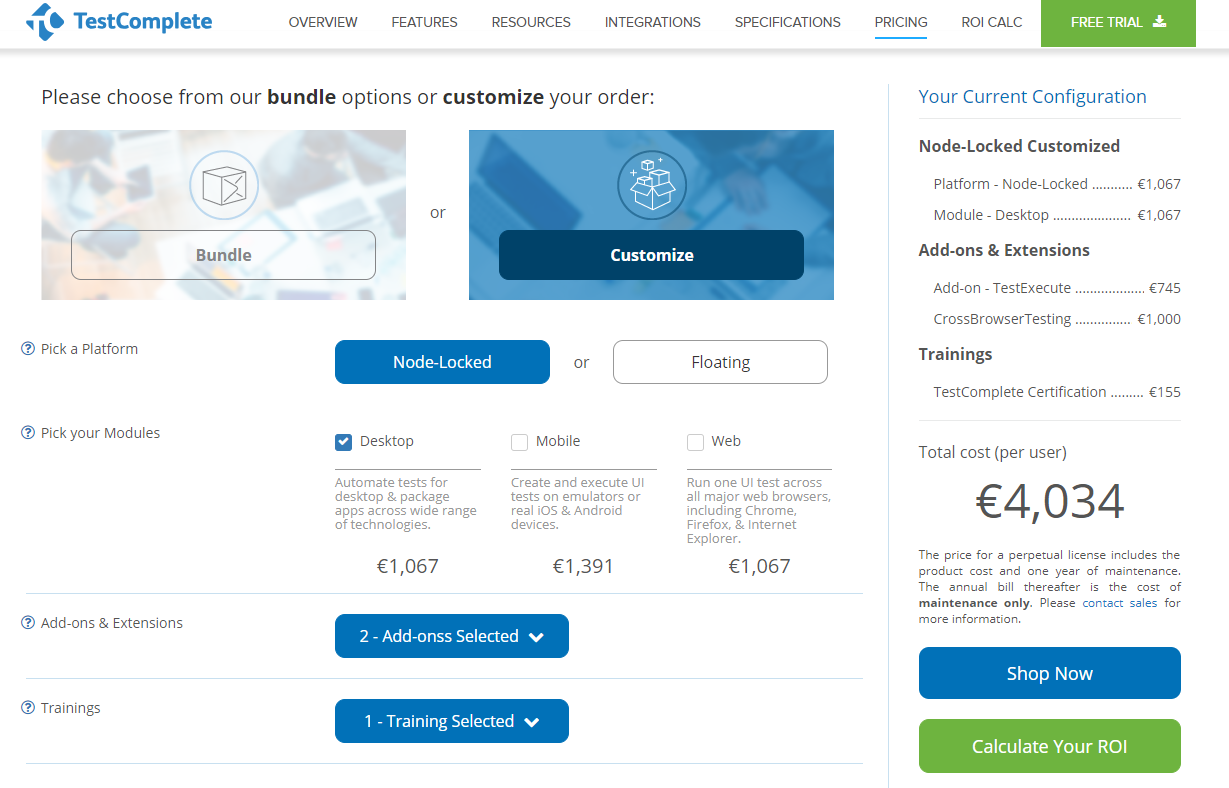Click the Customize boxes icon

coord(651,185)
